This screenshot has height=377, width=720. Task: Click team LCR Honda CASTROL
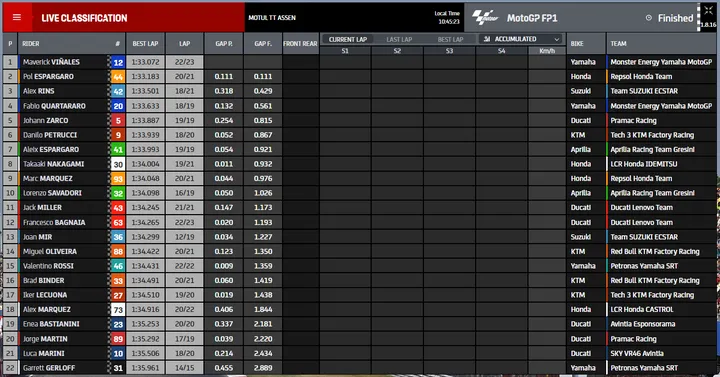tap(642, 309)
